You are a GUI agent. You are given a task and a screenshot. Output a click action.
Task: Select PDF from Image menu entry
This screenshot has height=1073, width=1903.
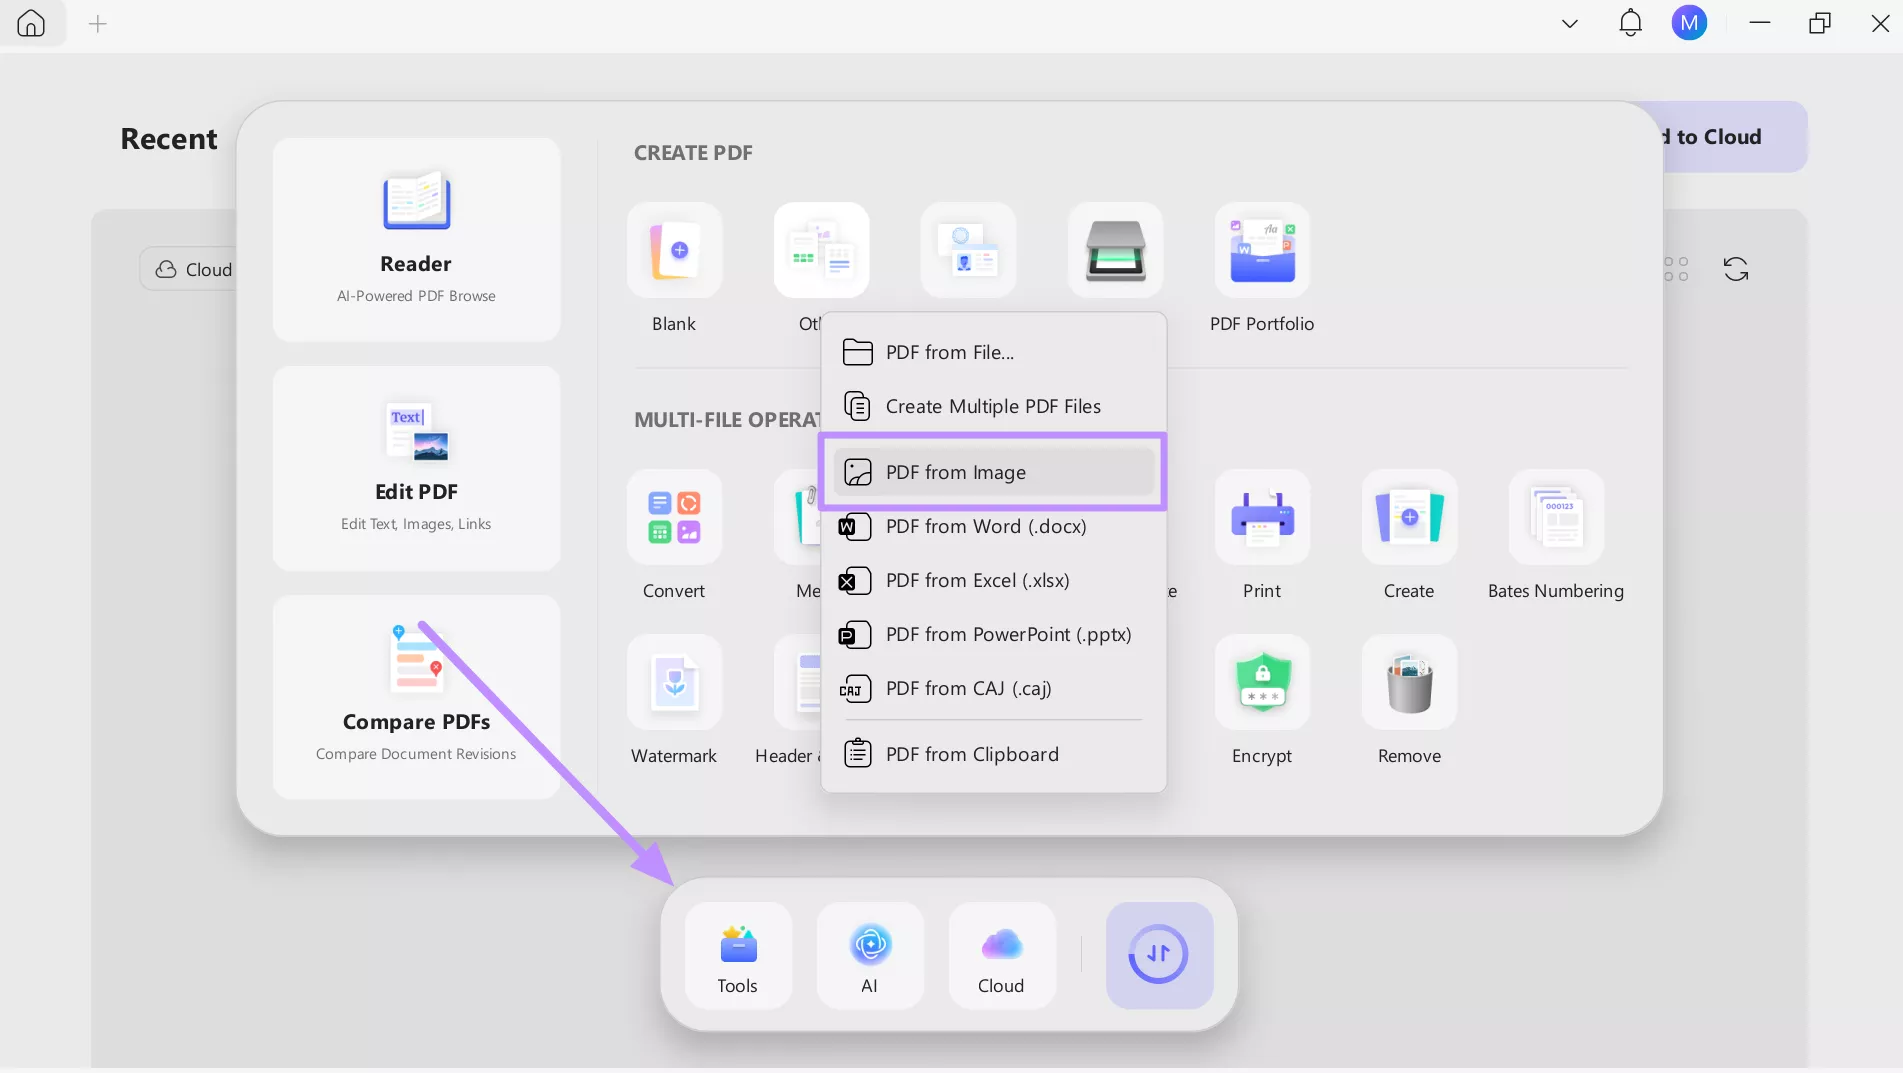[992, 472]
